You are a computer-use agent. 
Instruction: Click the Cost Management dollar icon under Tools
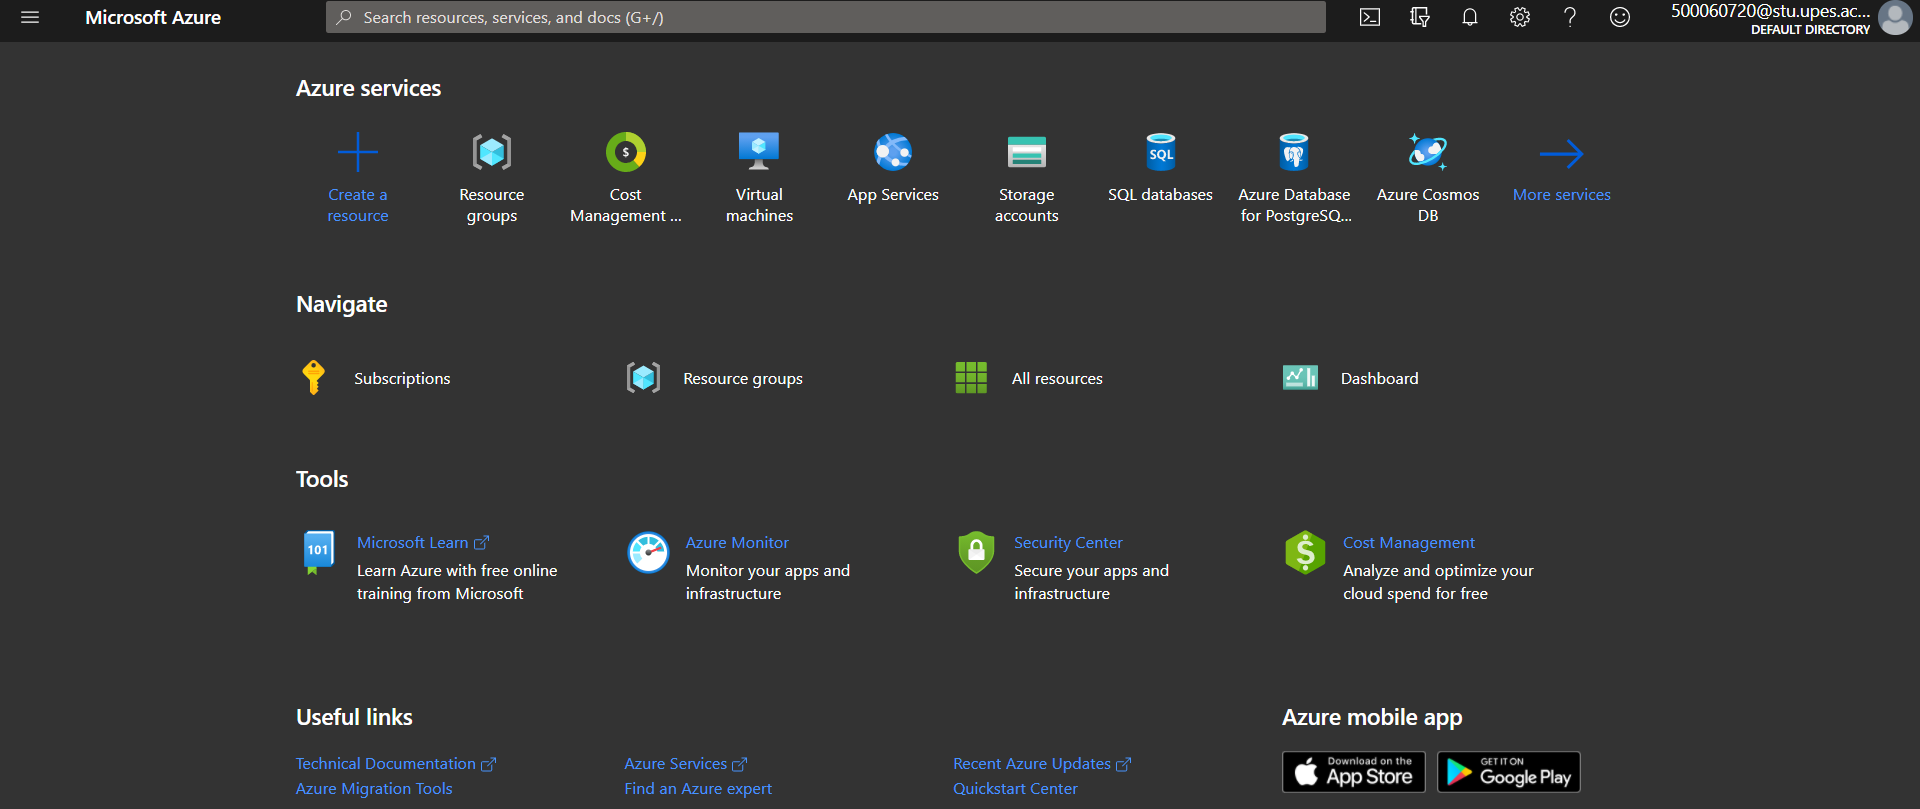pos(1305,552)
